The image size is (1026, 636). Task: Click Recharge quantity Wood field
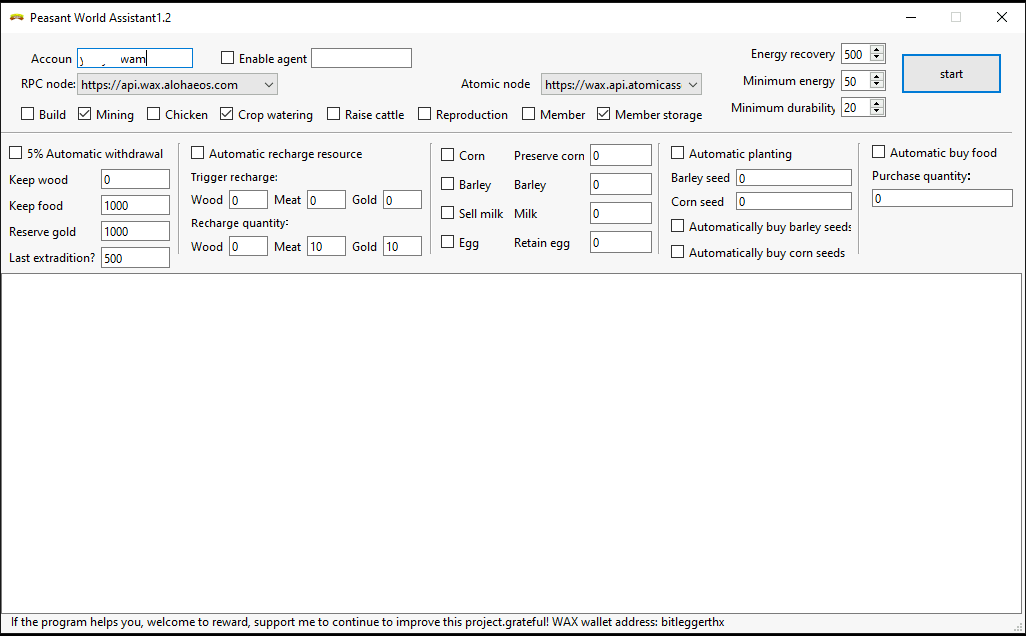tap(249, 246)
